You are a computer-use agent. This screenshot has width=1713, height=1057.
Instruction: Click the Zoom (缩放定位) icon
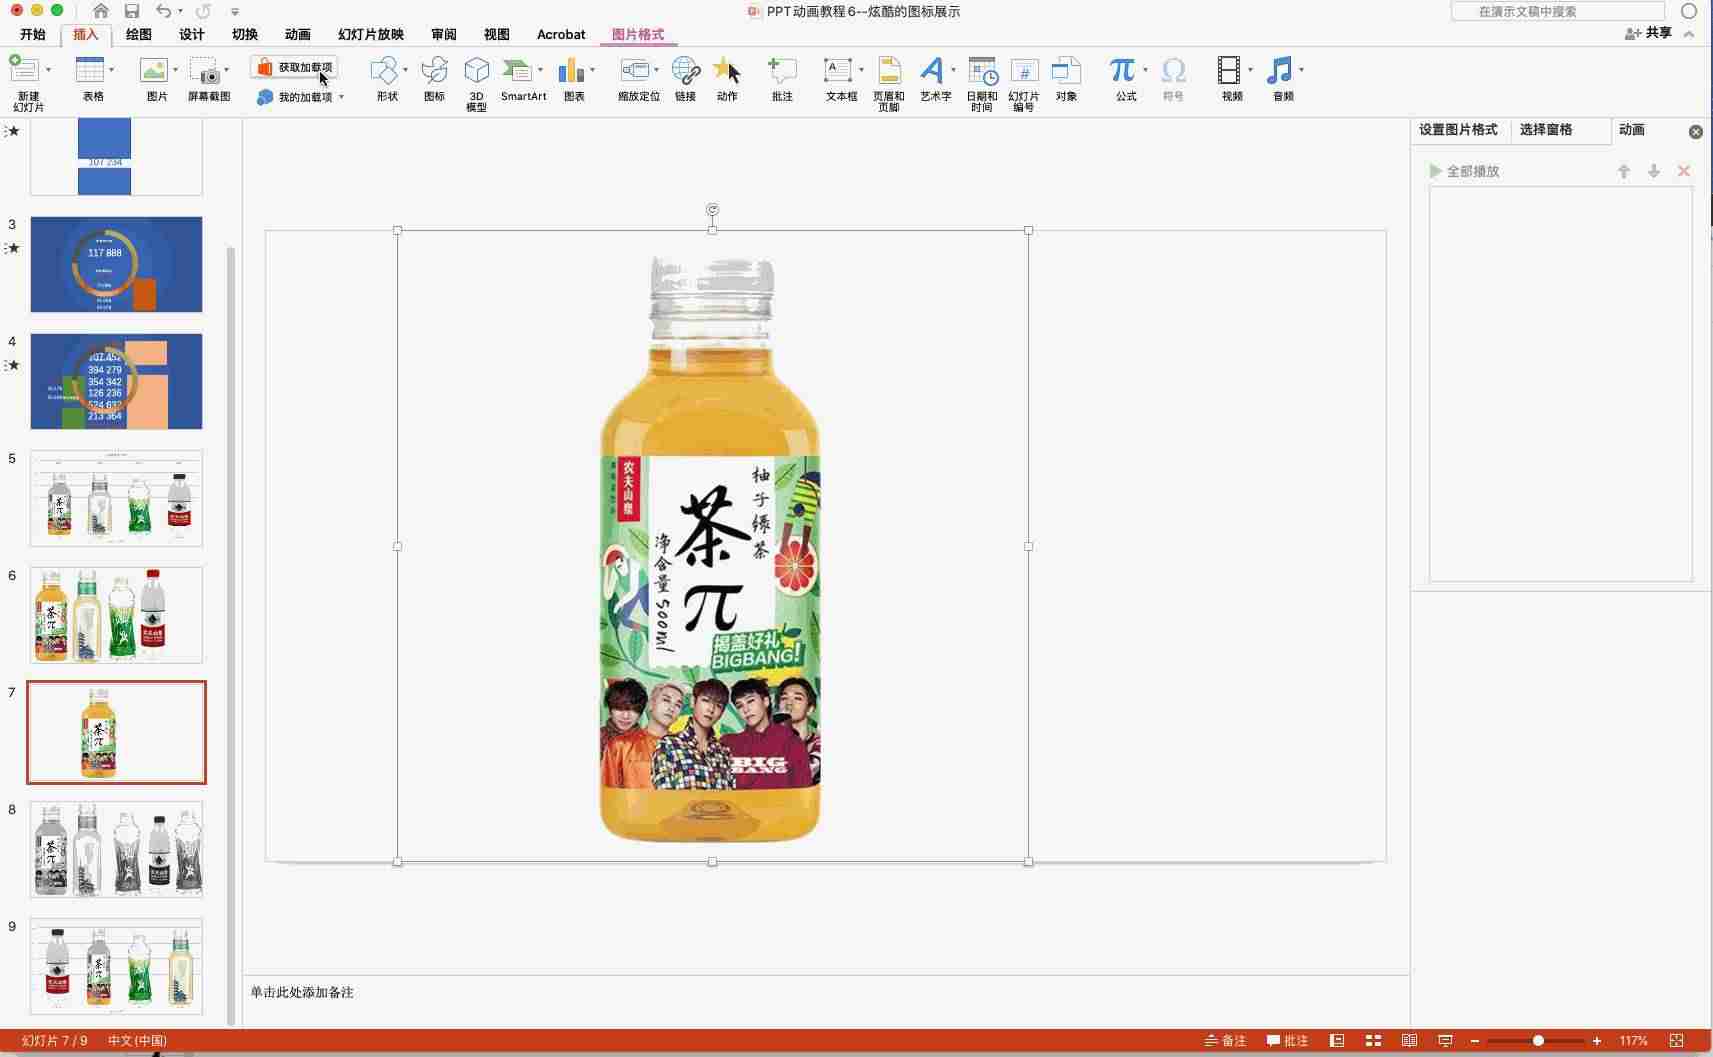click(635, 69)
